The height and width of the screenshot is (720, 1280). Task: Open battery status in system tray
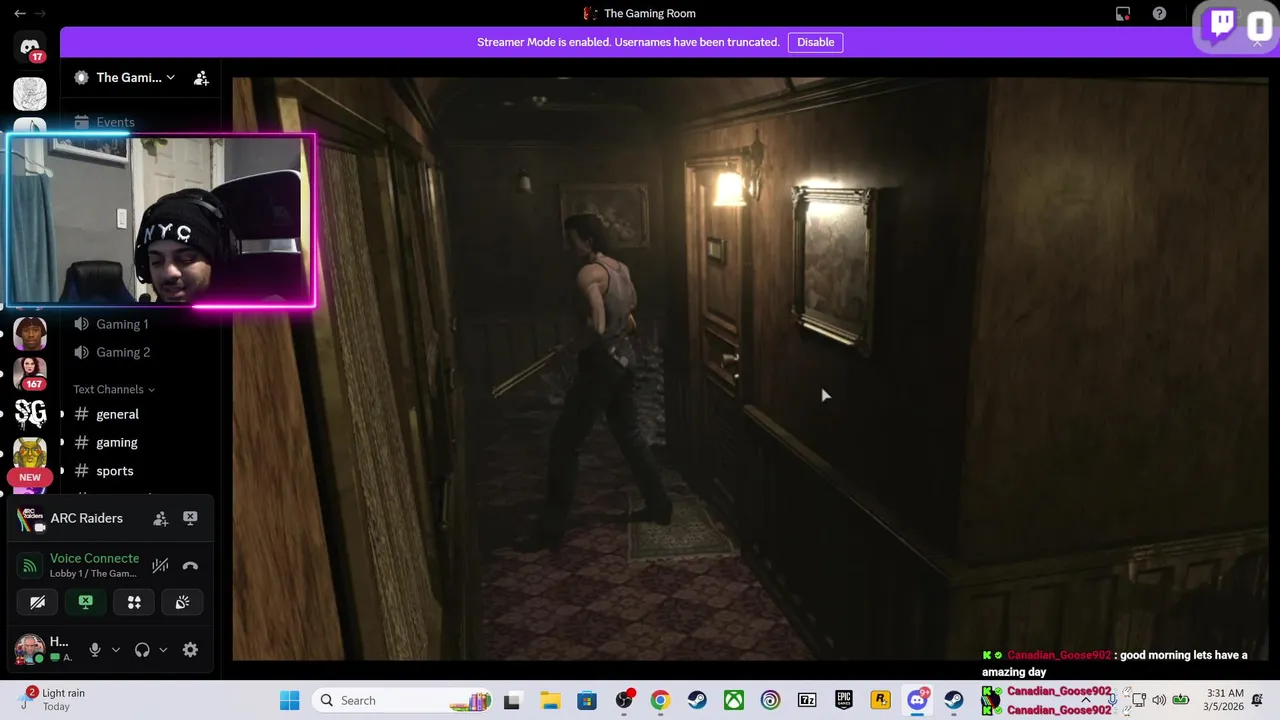tap(1181, 700)
